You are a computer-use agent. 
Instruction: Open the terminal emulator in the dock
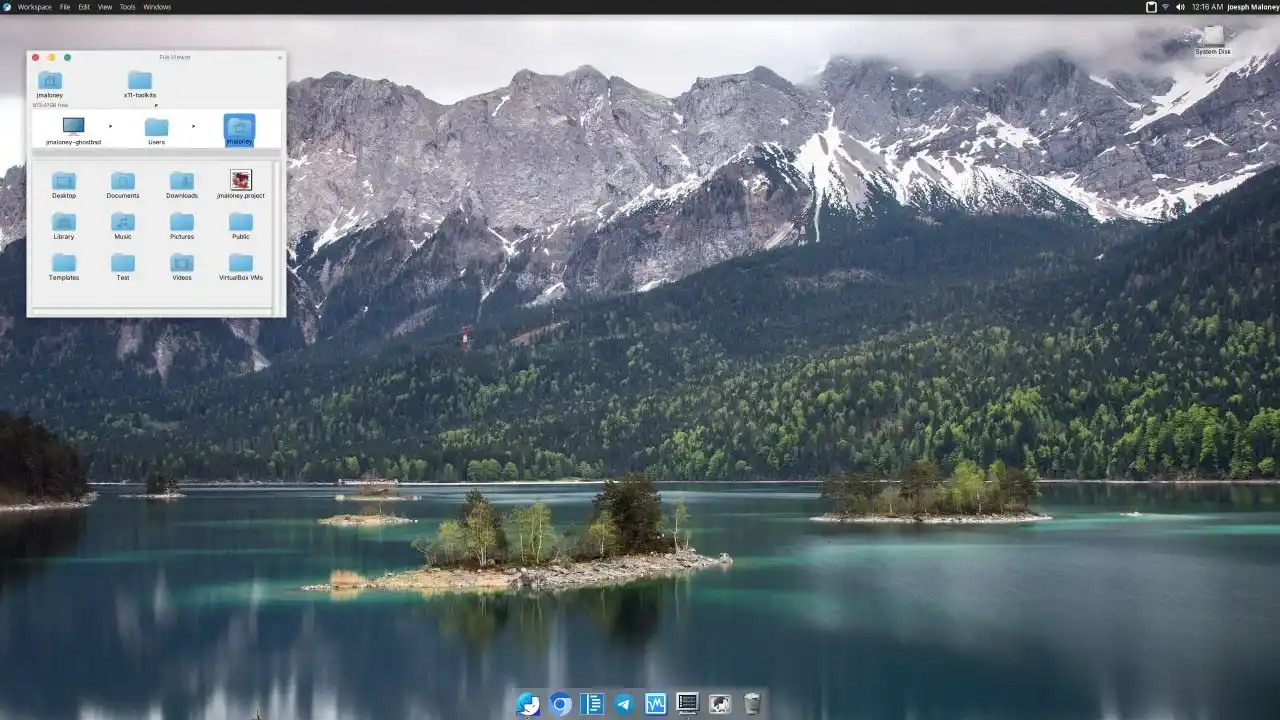[687, 704]
